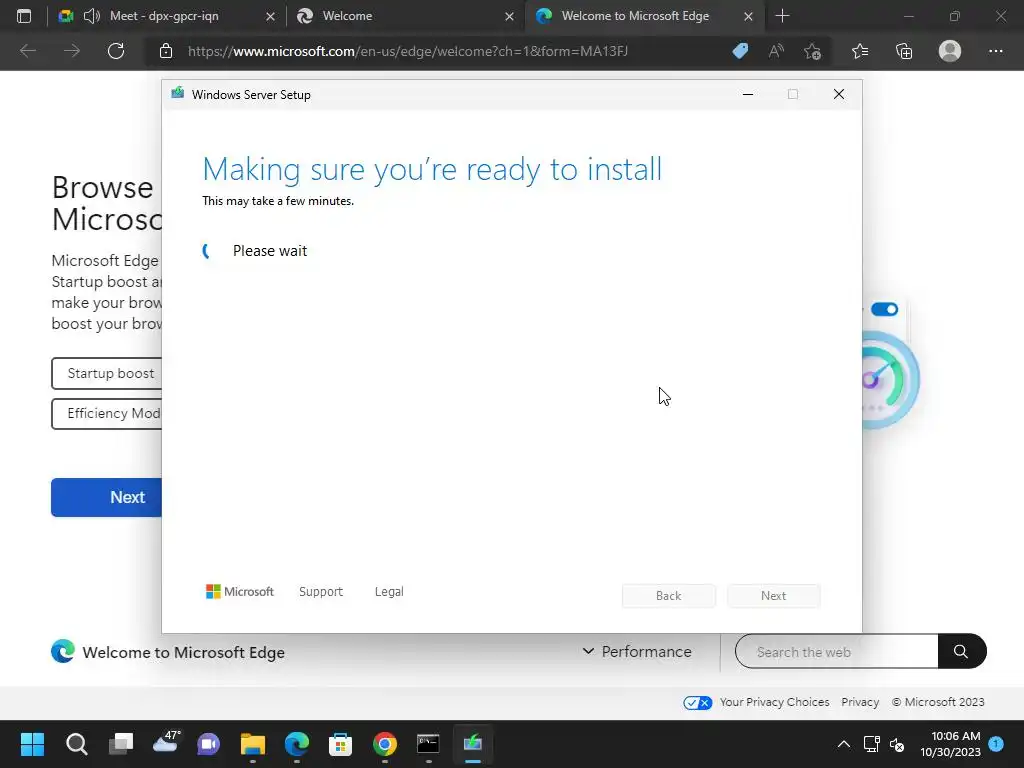Expand the Performance dropdown
This screenshot has width=1024, height=768.
point(637,652)
